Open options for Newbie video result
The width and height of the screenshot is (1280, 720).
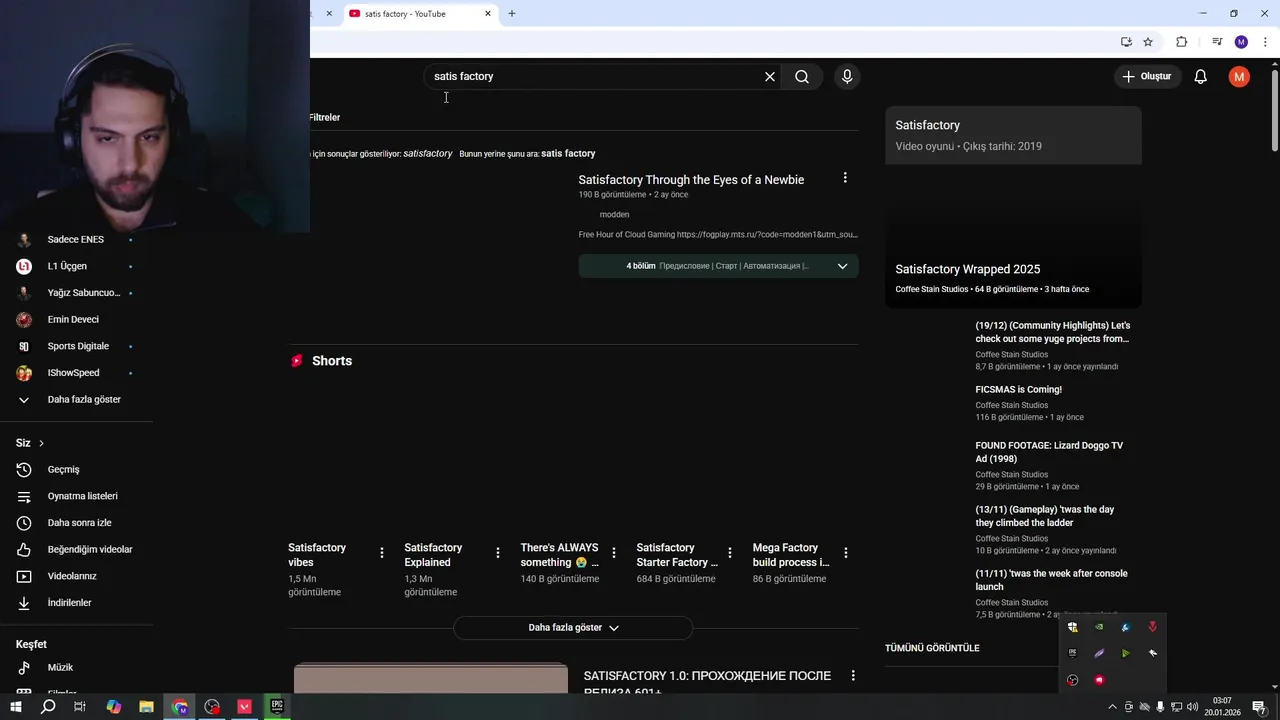tap(845, 178)
